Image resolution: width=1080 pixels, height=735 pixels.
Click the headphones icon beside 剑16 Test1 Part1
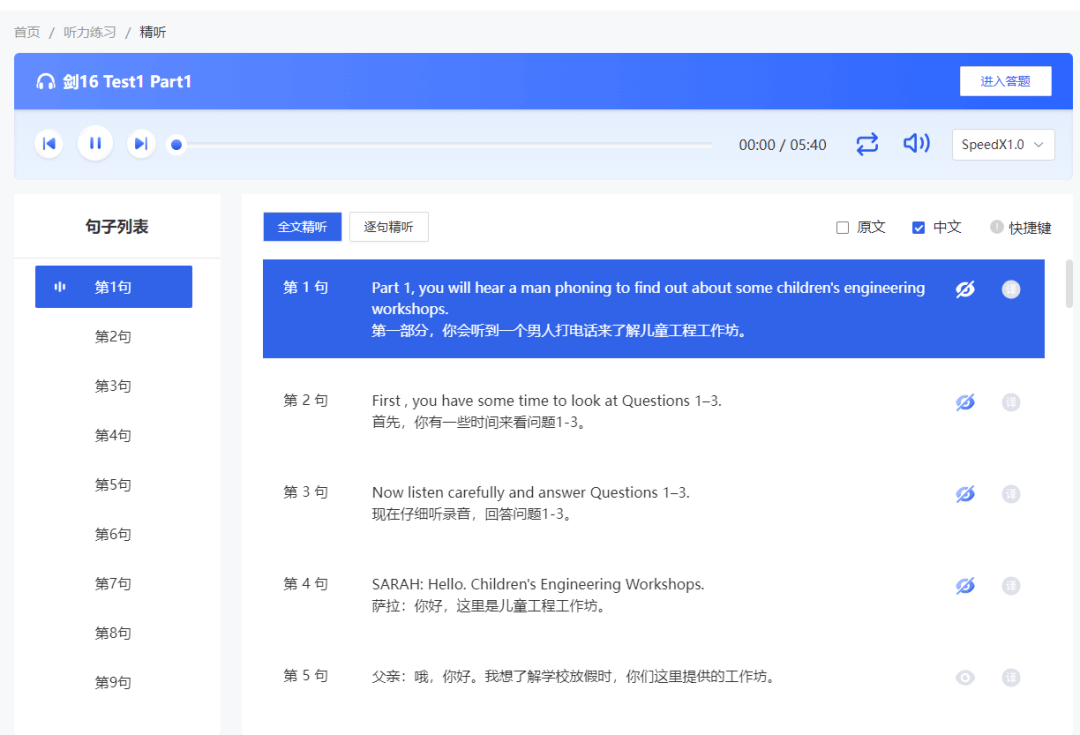(45, 82)
